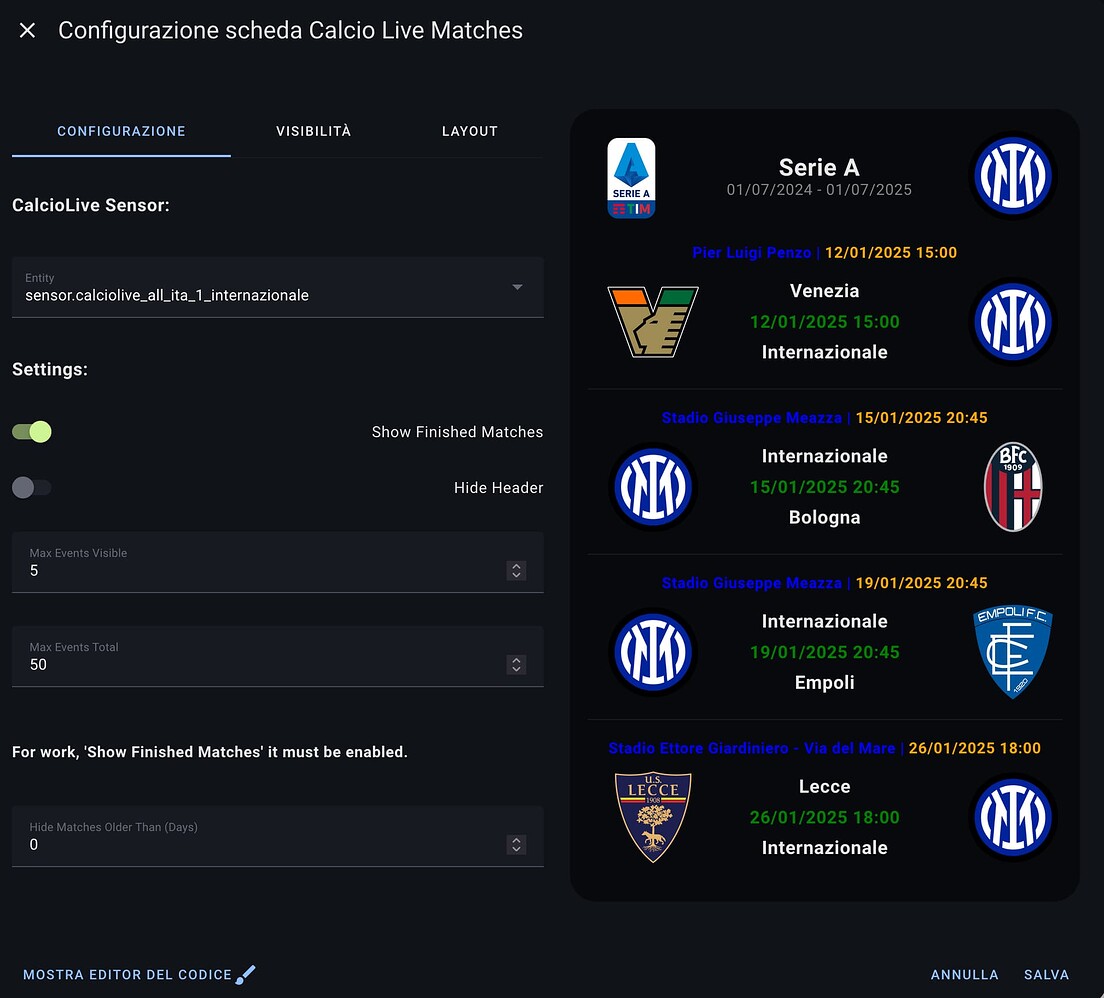Enable the Hide Header option
Viewport: 1104px width, 998px height.
(31, 487)
